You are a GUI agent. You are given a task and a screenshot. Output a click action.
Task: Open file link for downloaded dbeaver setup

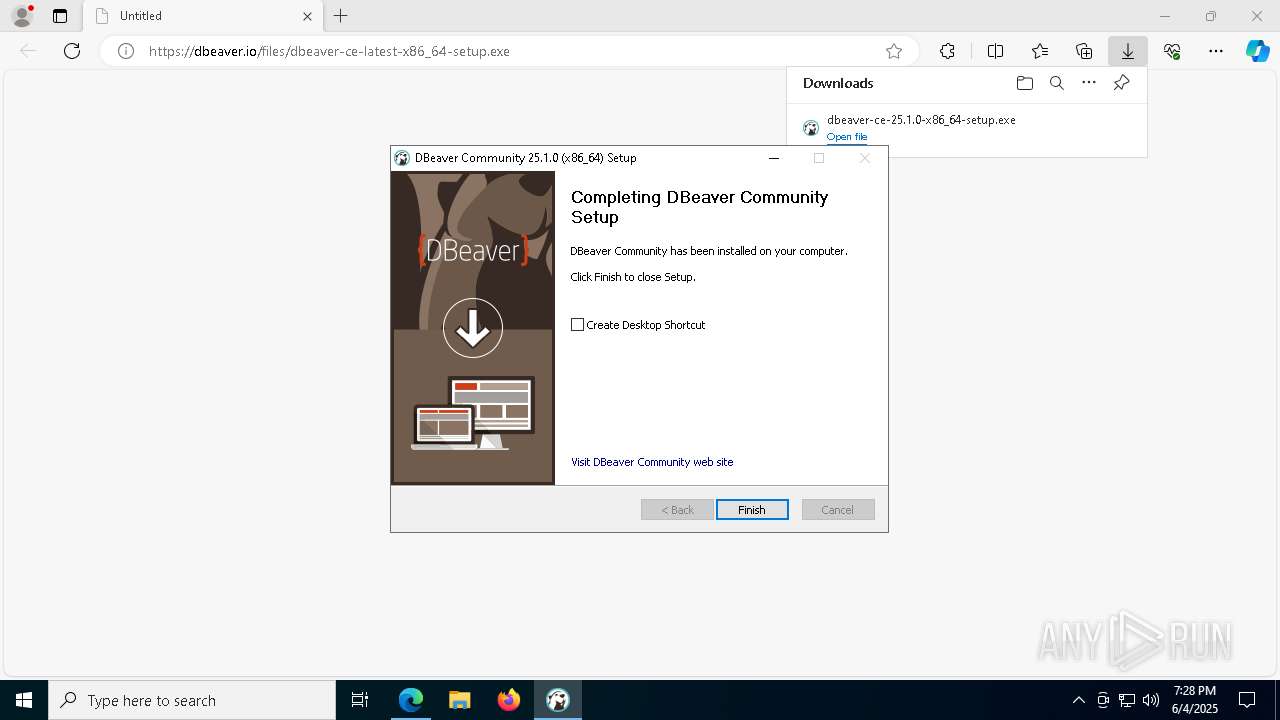click(847, 137)
